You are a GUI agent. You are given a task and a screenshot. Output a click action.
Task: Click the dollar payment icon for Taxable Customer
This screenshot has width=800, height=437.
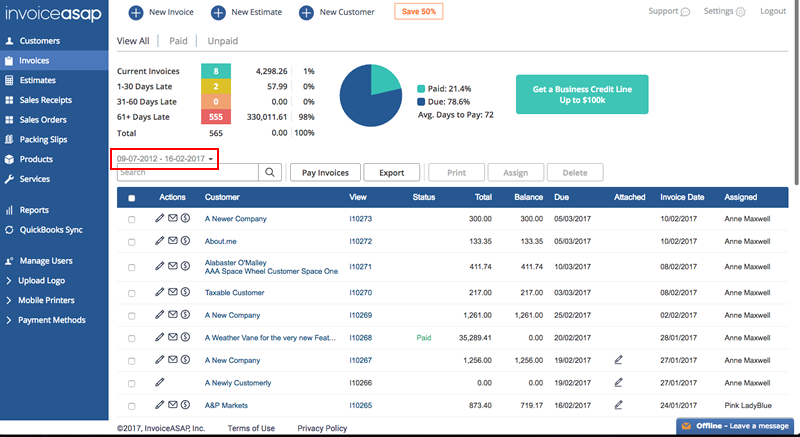pos(185,293)
